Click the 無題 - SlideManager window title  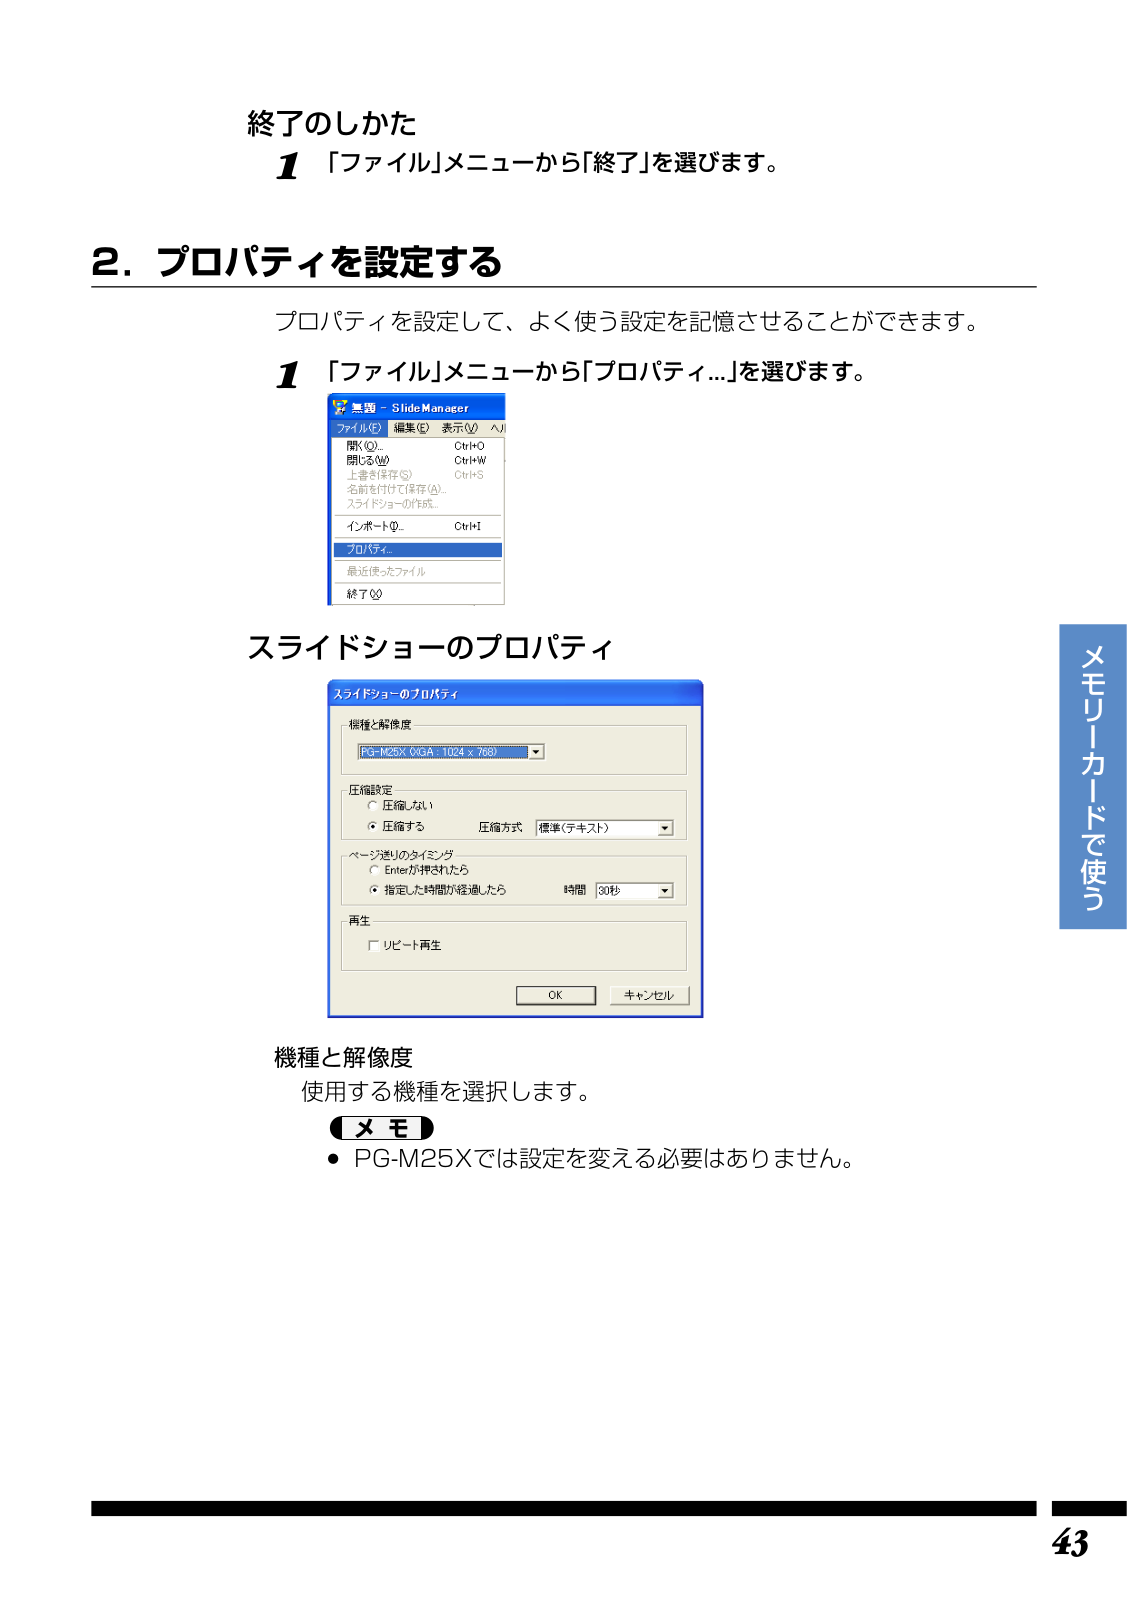click(x=409, y=408)
